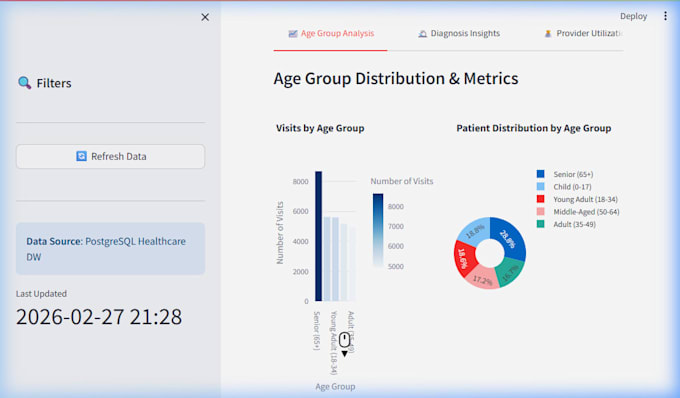Click the chart icon on Age Group Analysis tab
This screenshot has height=398, width=680.
click(293, 33)
